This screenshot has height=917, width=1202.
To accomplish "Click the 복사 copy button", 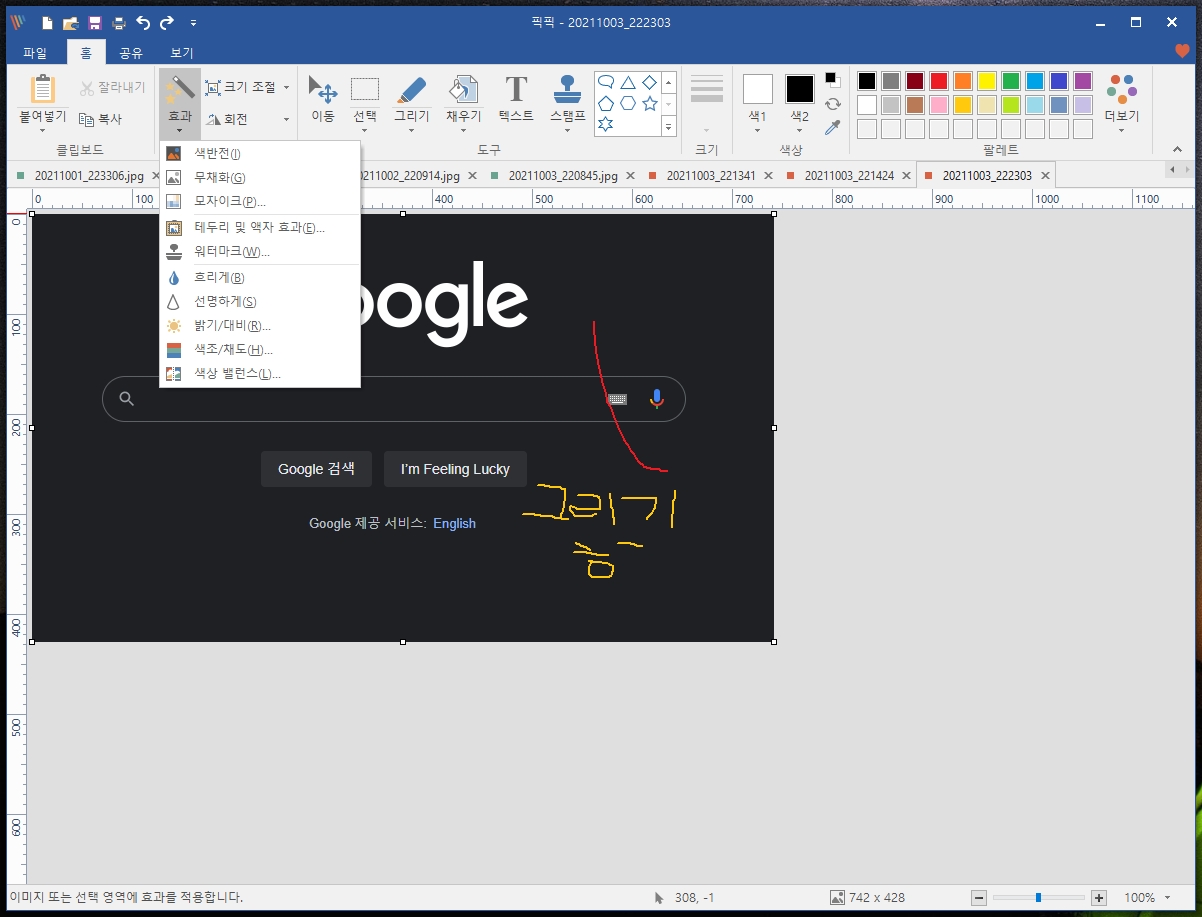I will [x=100, y=119].
